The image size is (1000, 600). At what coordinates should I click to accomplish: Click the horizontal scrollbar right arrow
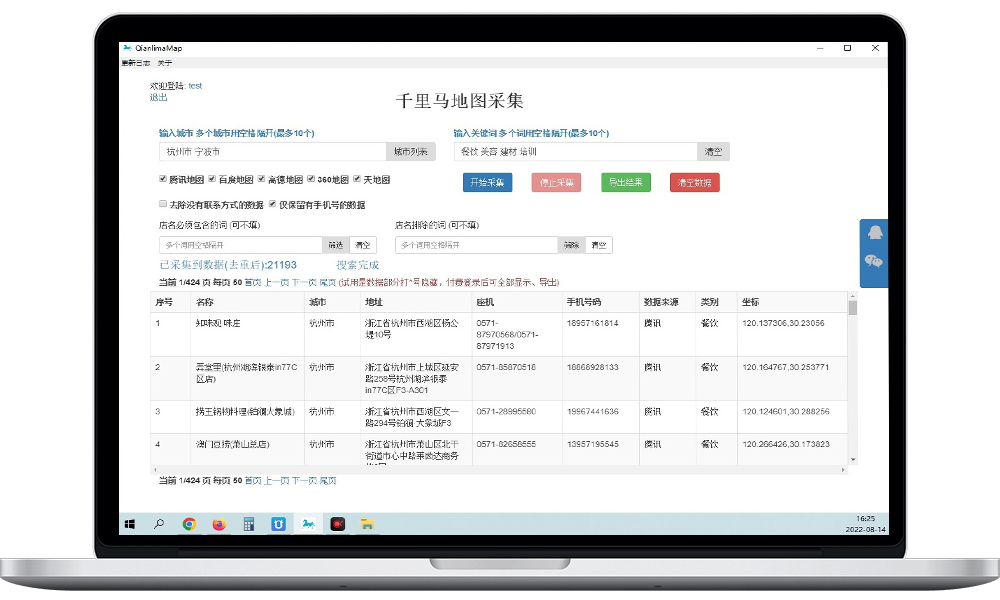click(x=843, y=470)
